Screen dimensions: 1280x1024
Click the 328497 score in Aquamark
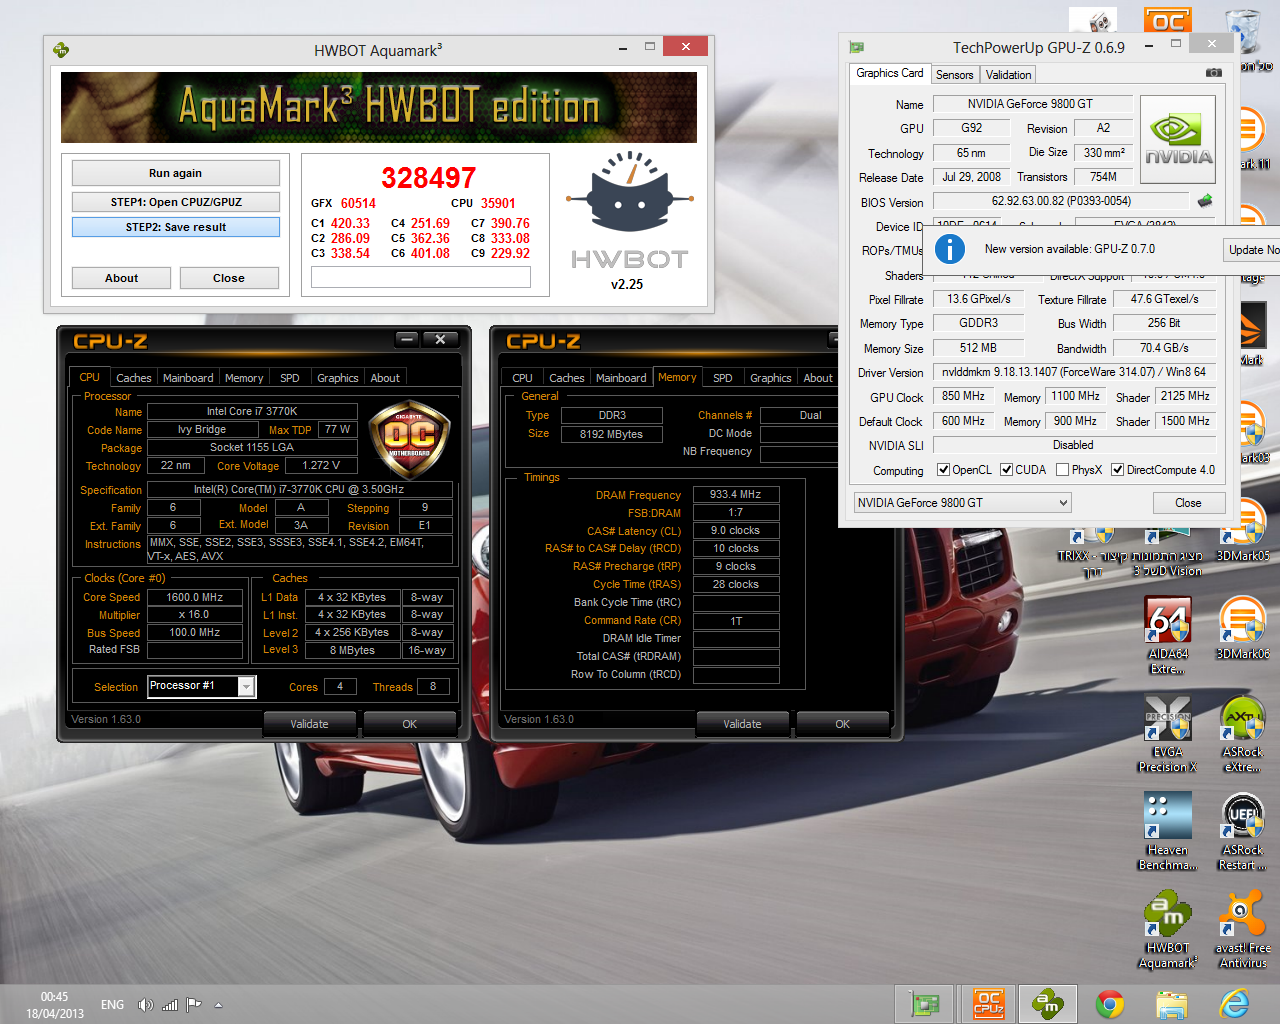tap(429, 178)
